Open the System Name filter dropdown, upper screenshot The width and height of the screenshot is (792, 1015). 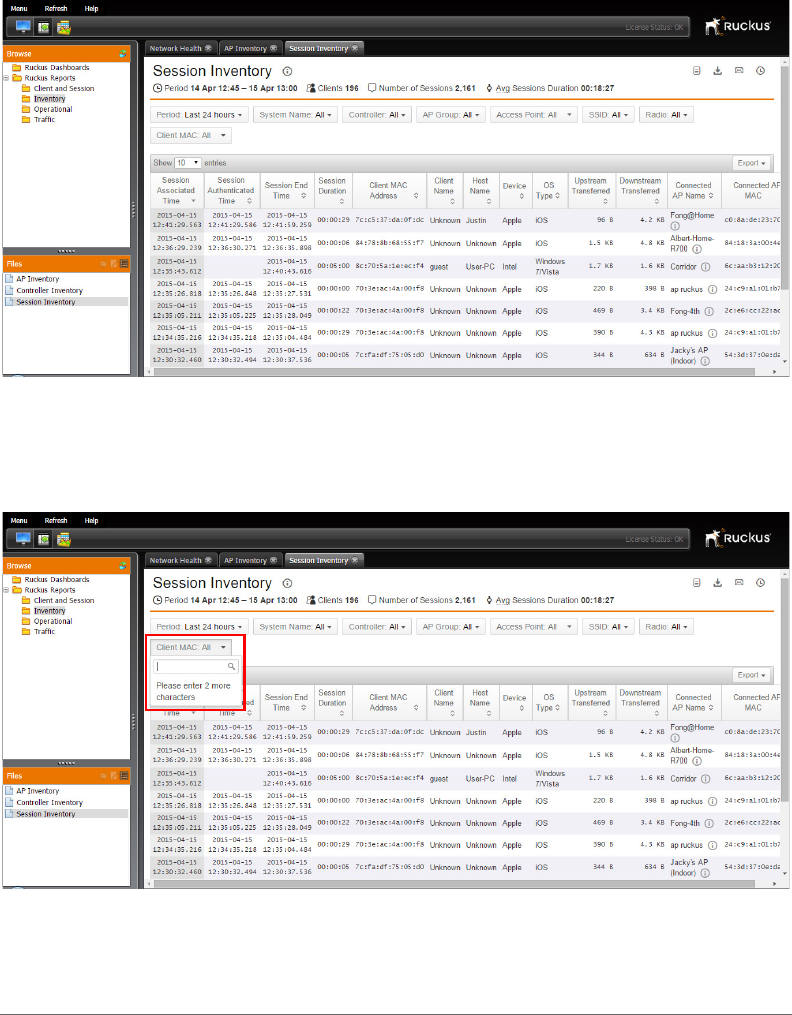tap(295, 115)
